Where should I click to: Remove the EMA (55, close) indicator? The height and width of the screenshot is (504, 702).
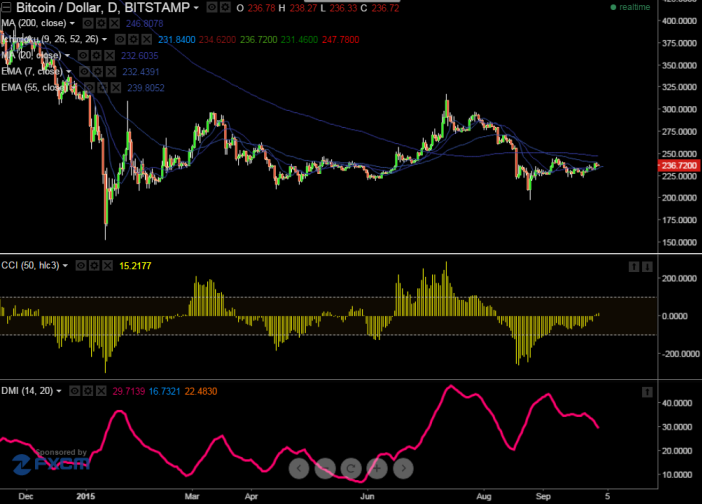click(x=116, y=88)
